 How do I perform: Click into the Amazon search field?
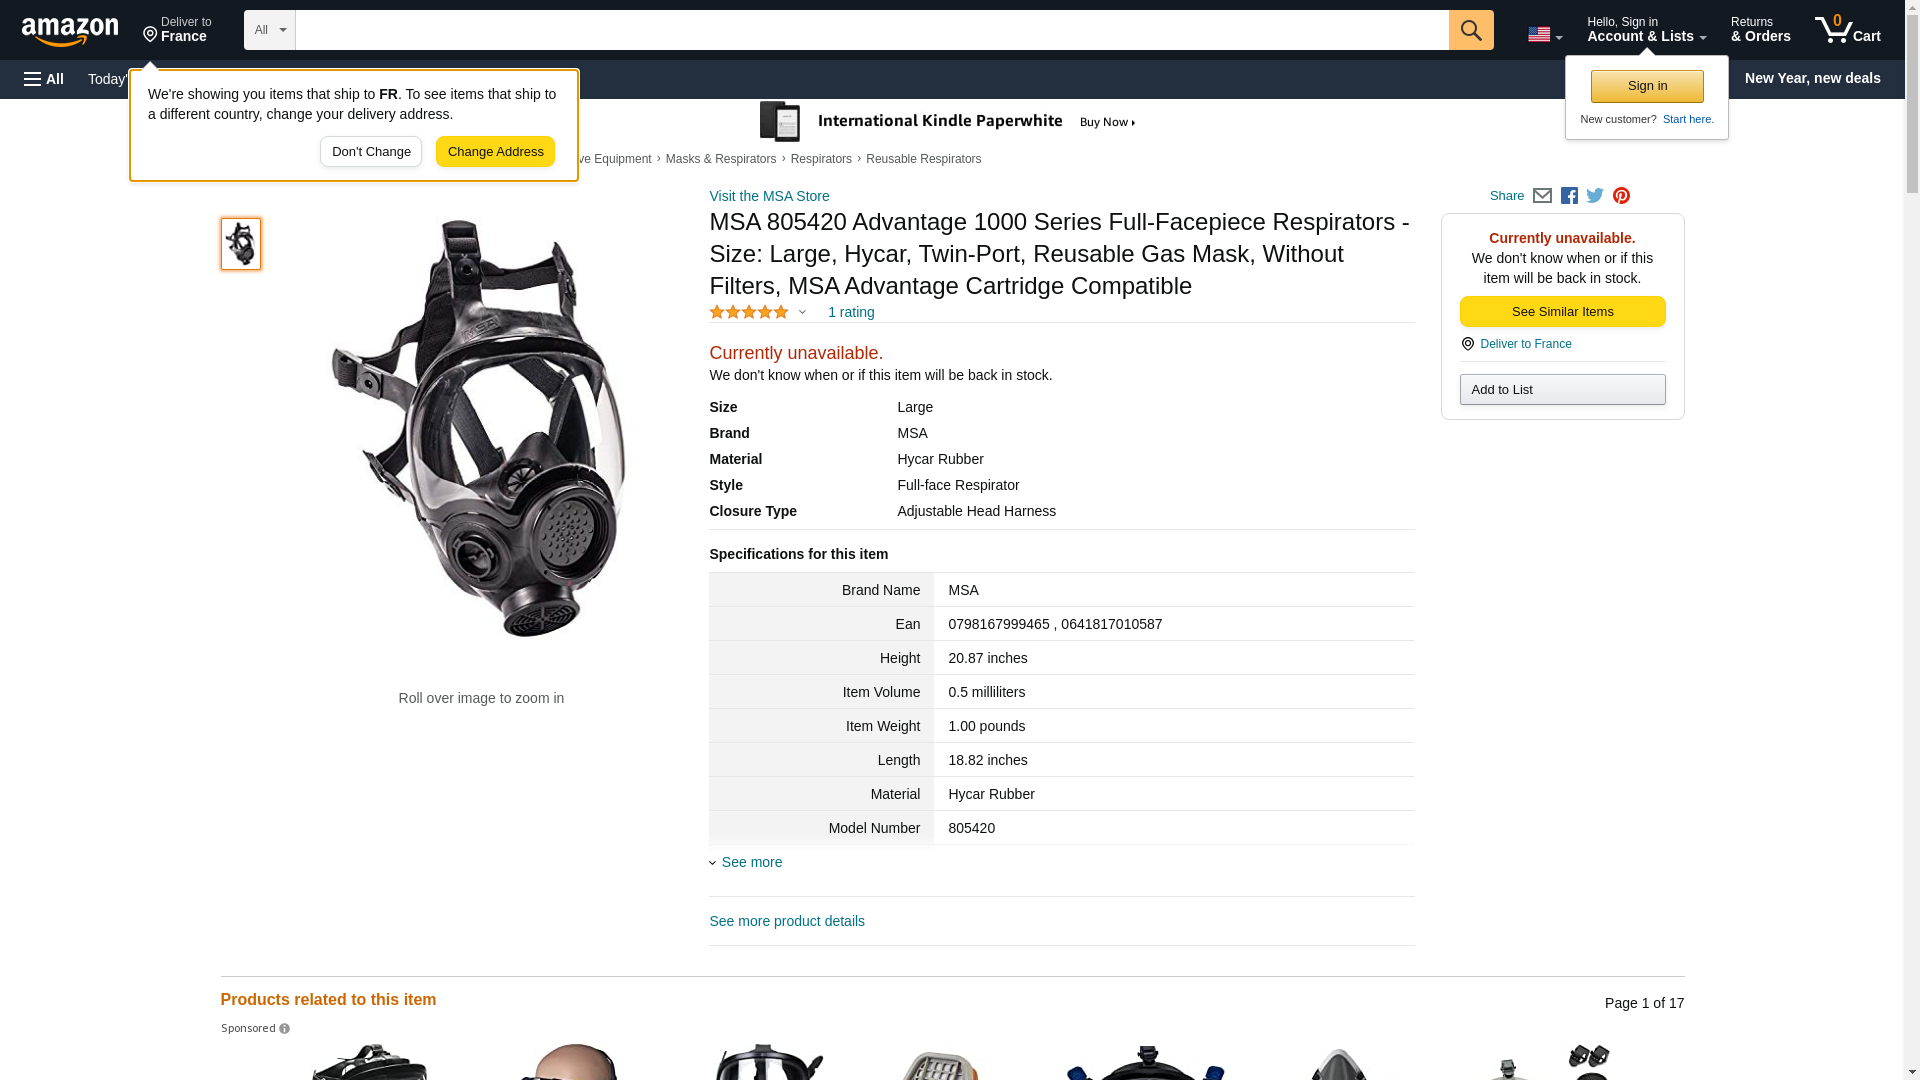click(x=871, y=30)
